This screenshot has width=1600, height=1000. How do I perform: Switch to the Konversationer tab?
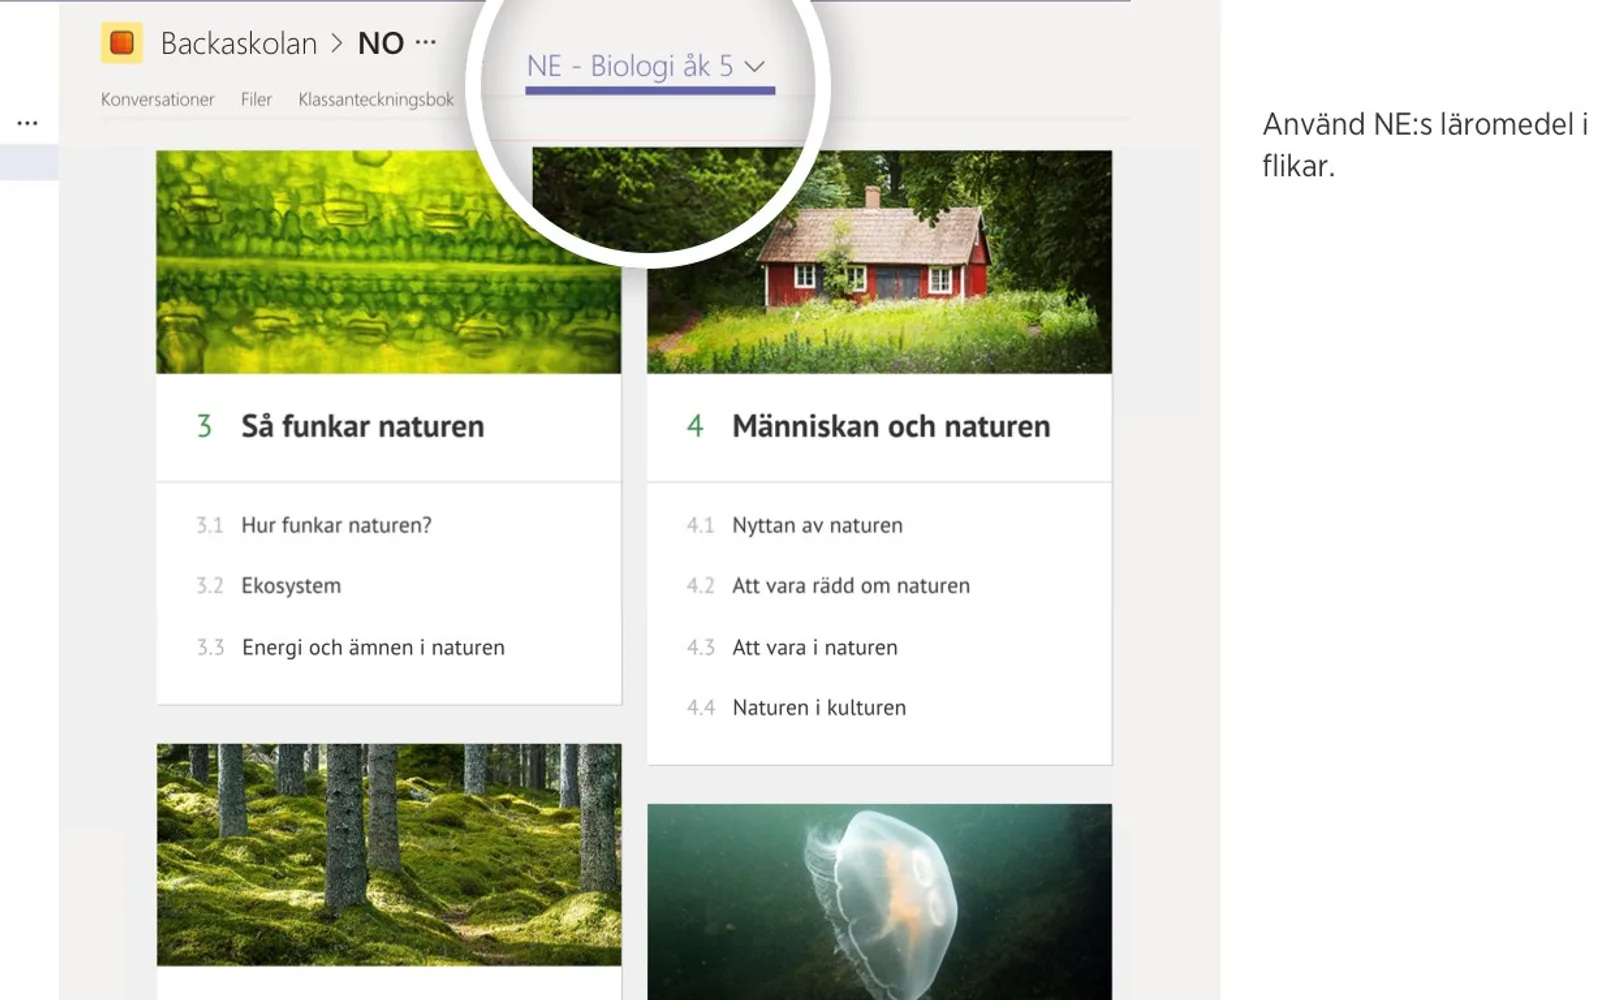pyautogui.click(x=158, y=99)
